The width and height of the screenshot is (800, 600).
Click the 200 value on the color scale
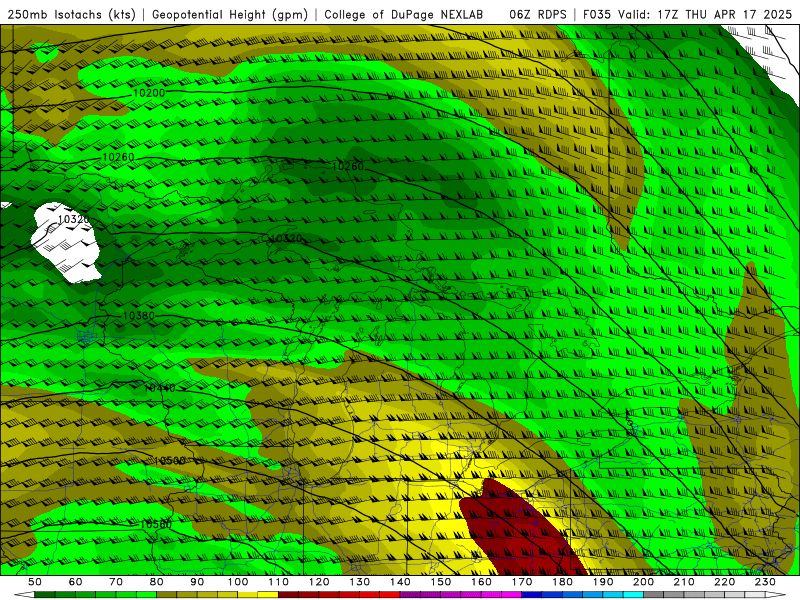pos(643,582)
